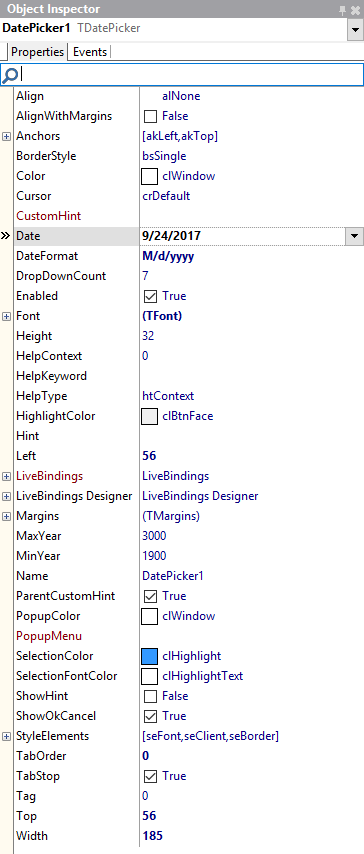
Task: Switch to the Events tab
Action: point(90,52)
